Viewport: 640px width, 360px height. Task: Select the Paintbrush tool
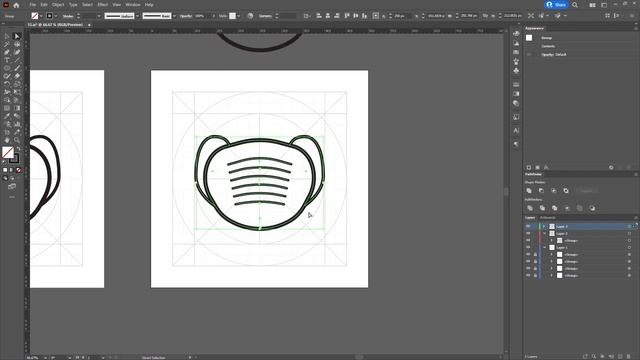point(17,68)
